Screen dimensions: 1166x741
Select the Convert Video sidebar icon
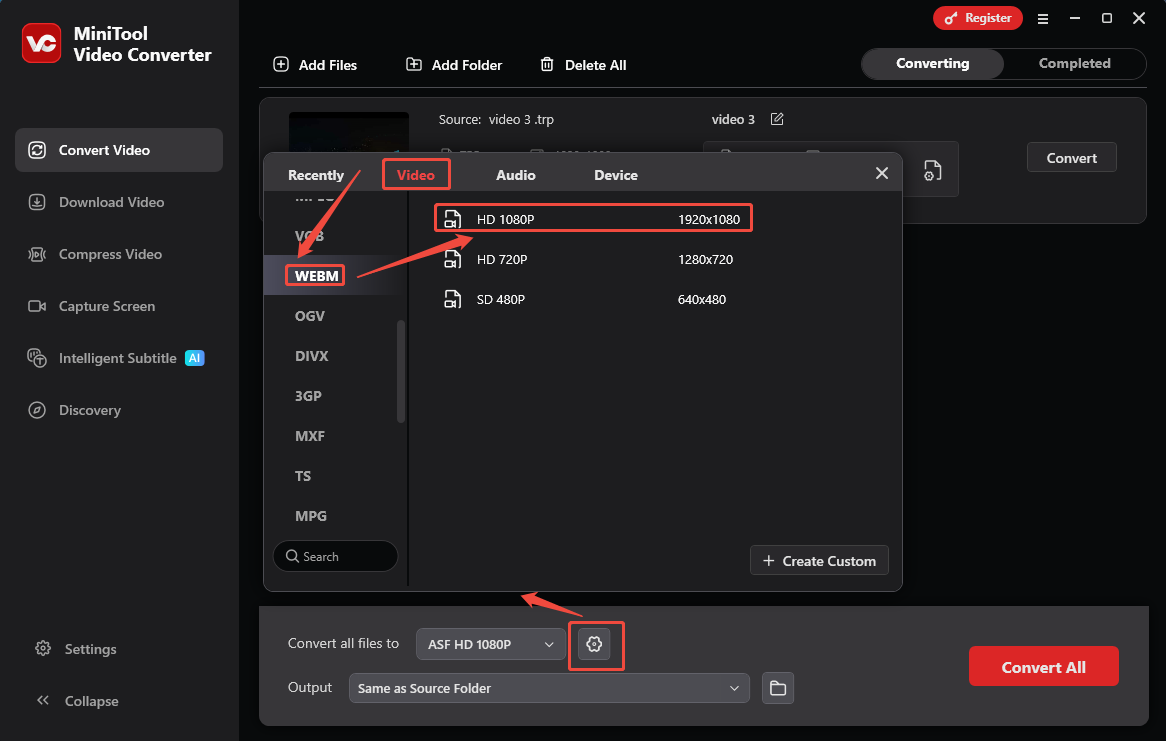click(36, 149)
